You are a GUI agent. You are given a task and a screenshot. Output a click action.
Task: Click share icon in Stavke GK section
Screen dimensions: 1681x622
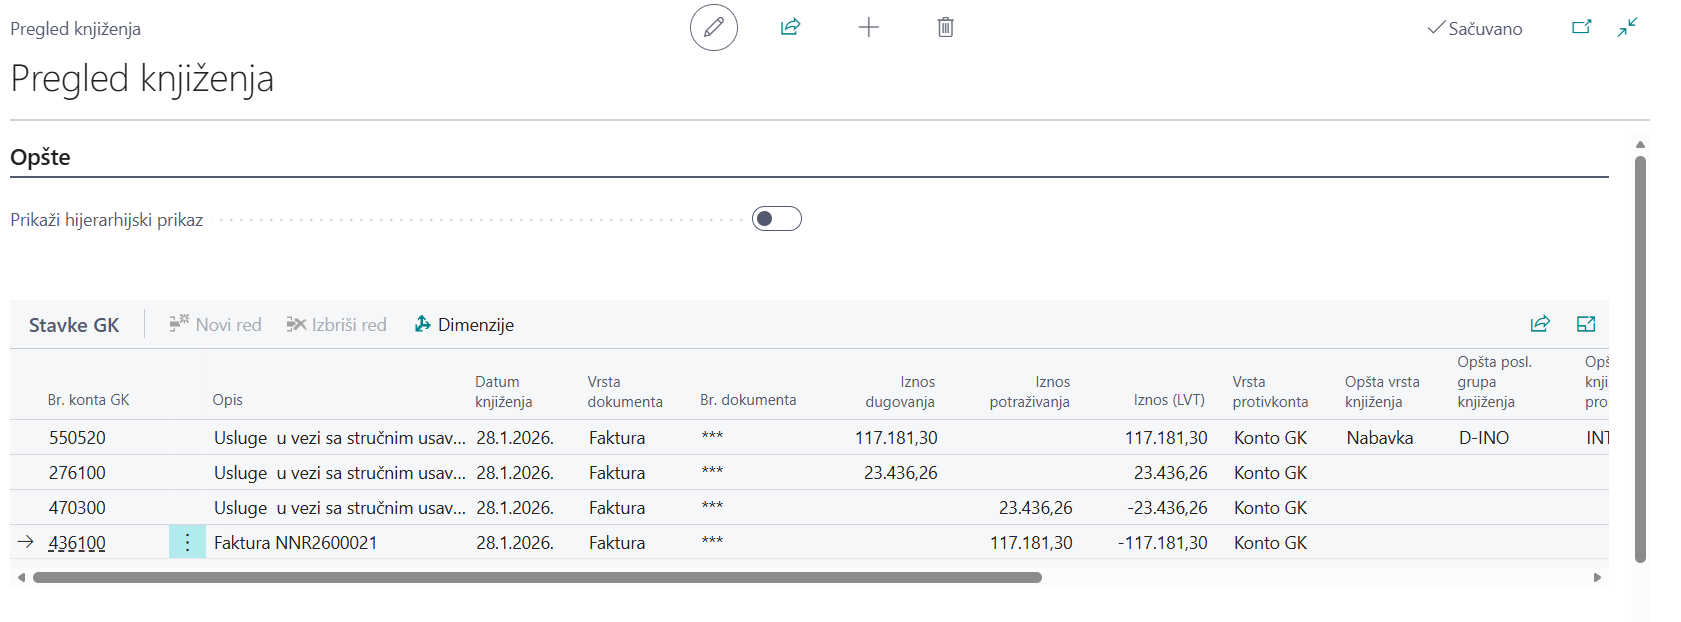(x=1540, y=324)
